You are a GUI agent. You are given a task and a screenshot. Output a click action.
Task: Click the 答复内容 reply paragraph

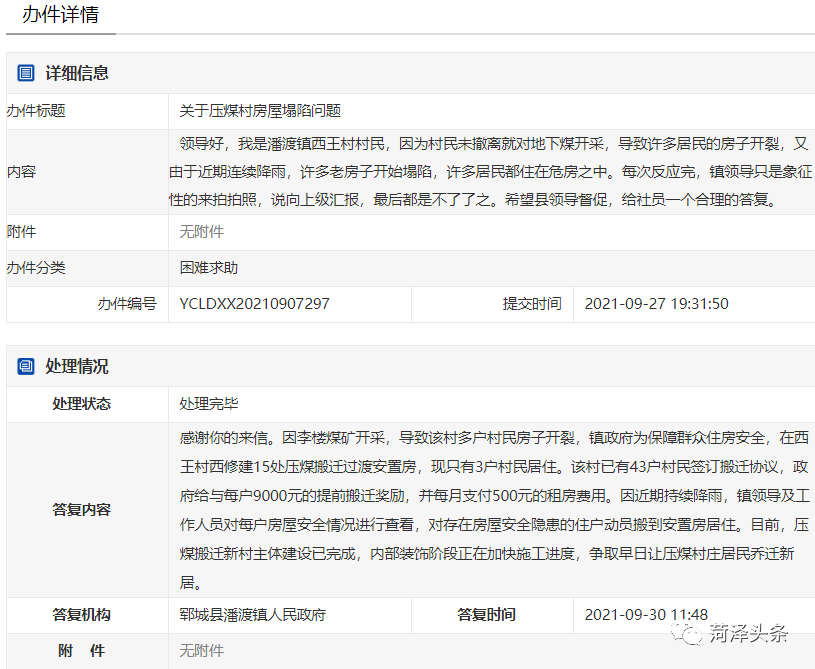[x=490, y=509]
